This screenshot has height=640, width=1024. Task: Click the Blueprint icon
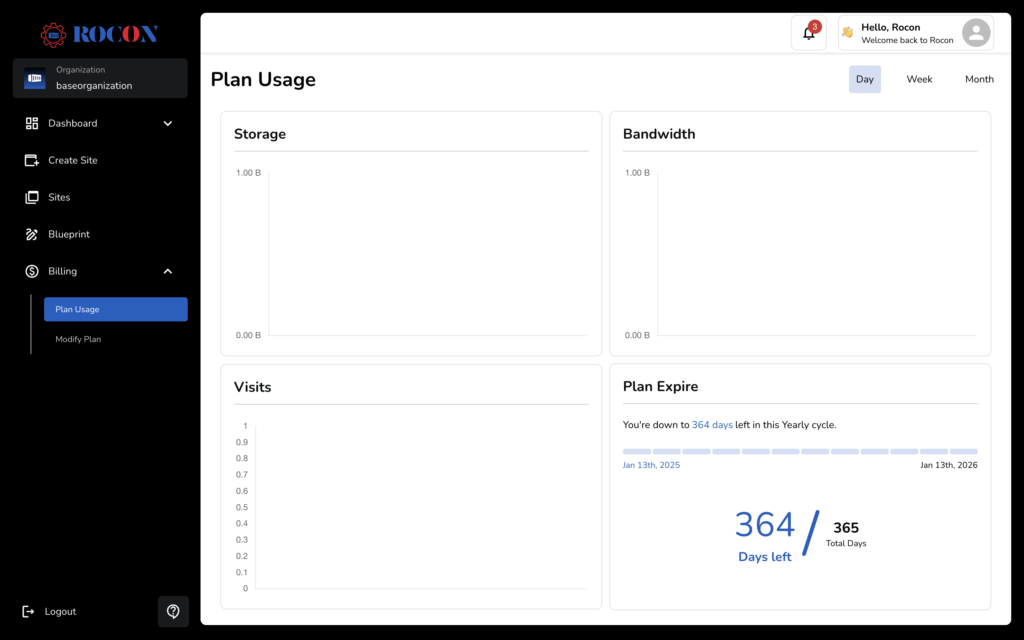coord(30,234)
